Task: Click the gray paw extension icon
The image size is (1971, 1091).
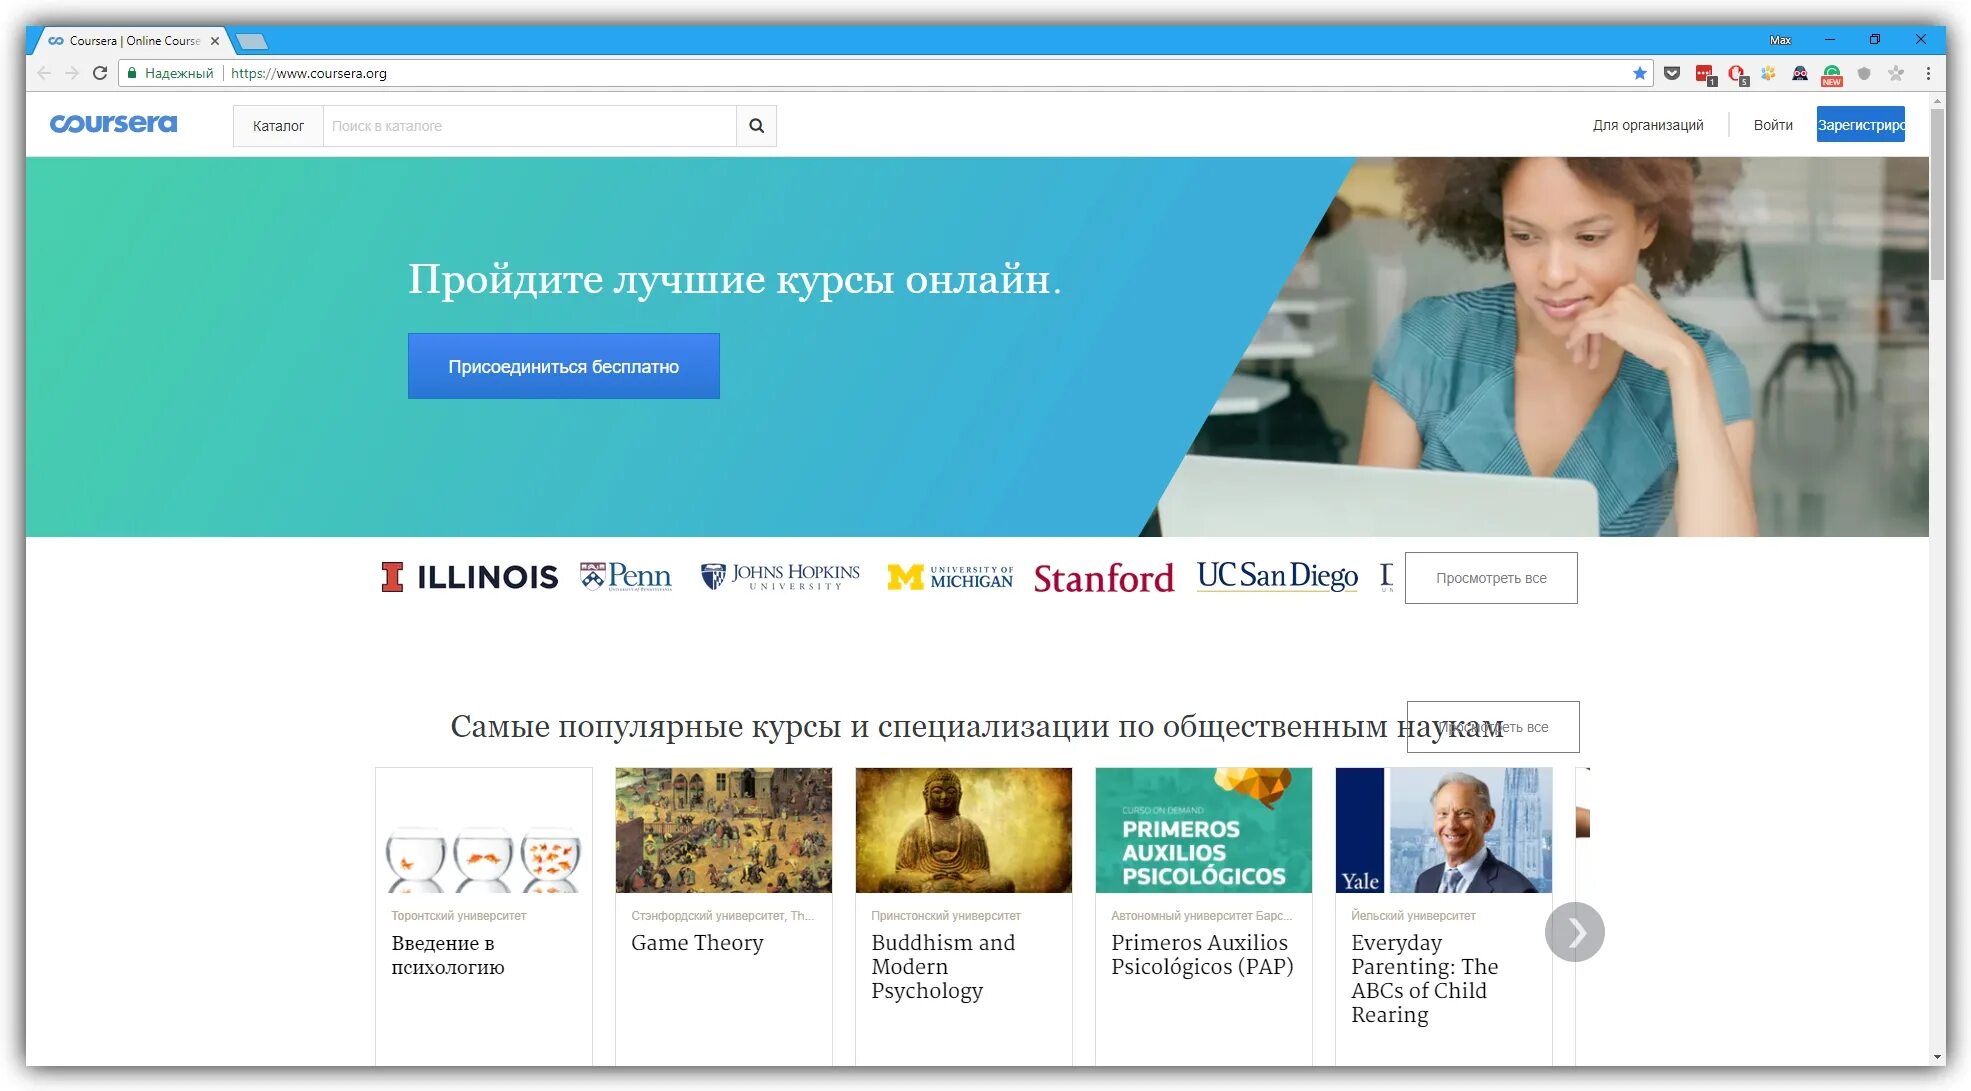Action: point(1896,73)
